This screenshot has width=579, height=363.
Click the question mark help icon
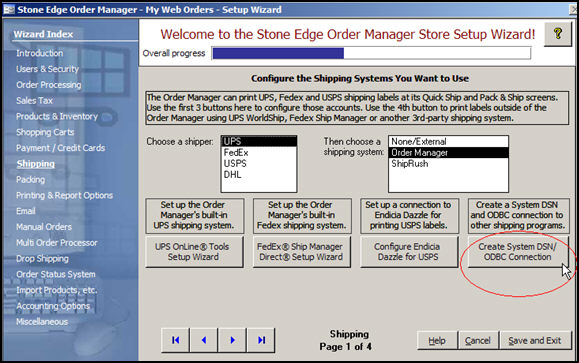click(x=558, y=34)
